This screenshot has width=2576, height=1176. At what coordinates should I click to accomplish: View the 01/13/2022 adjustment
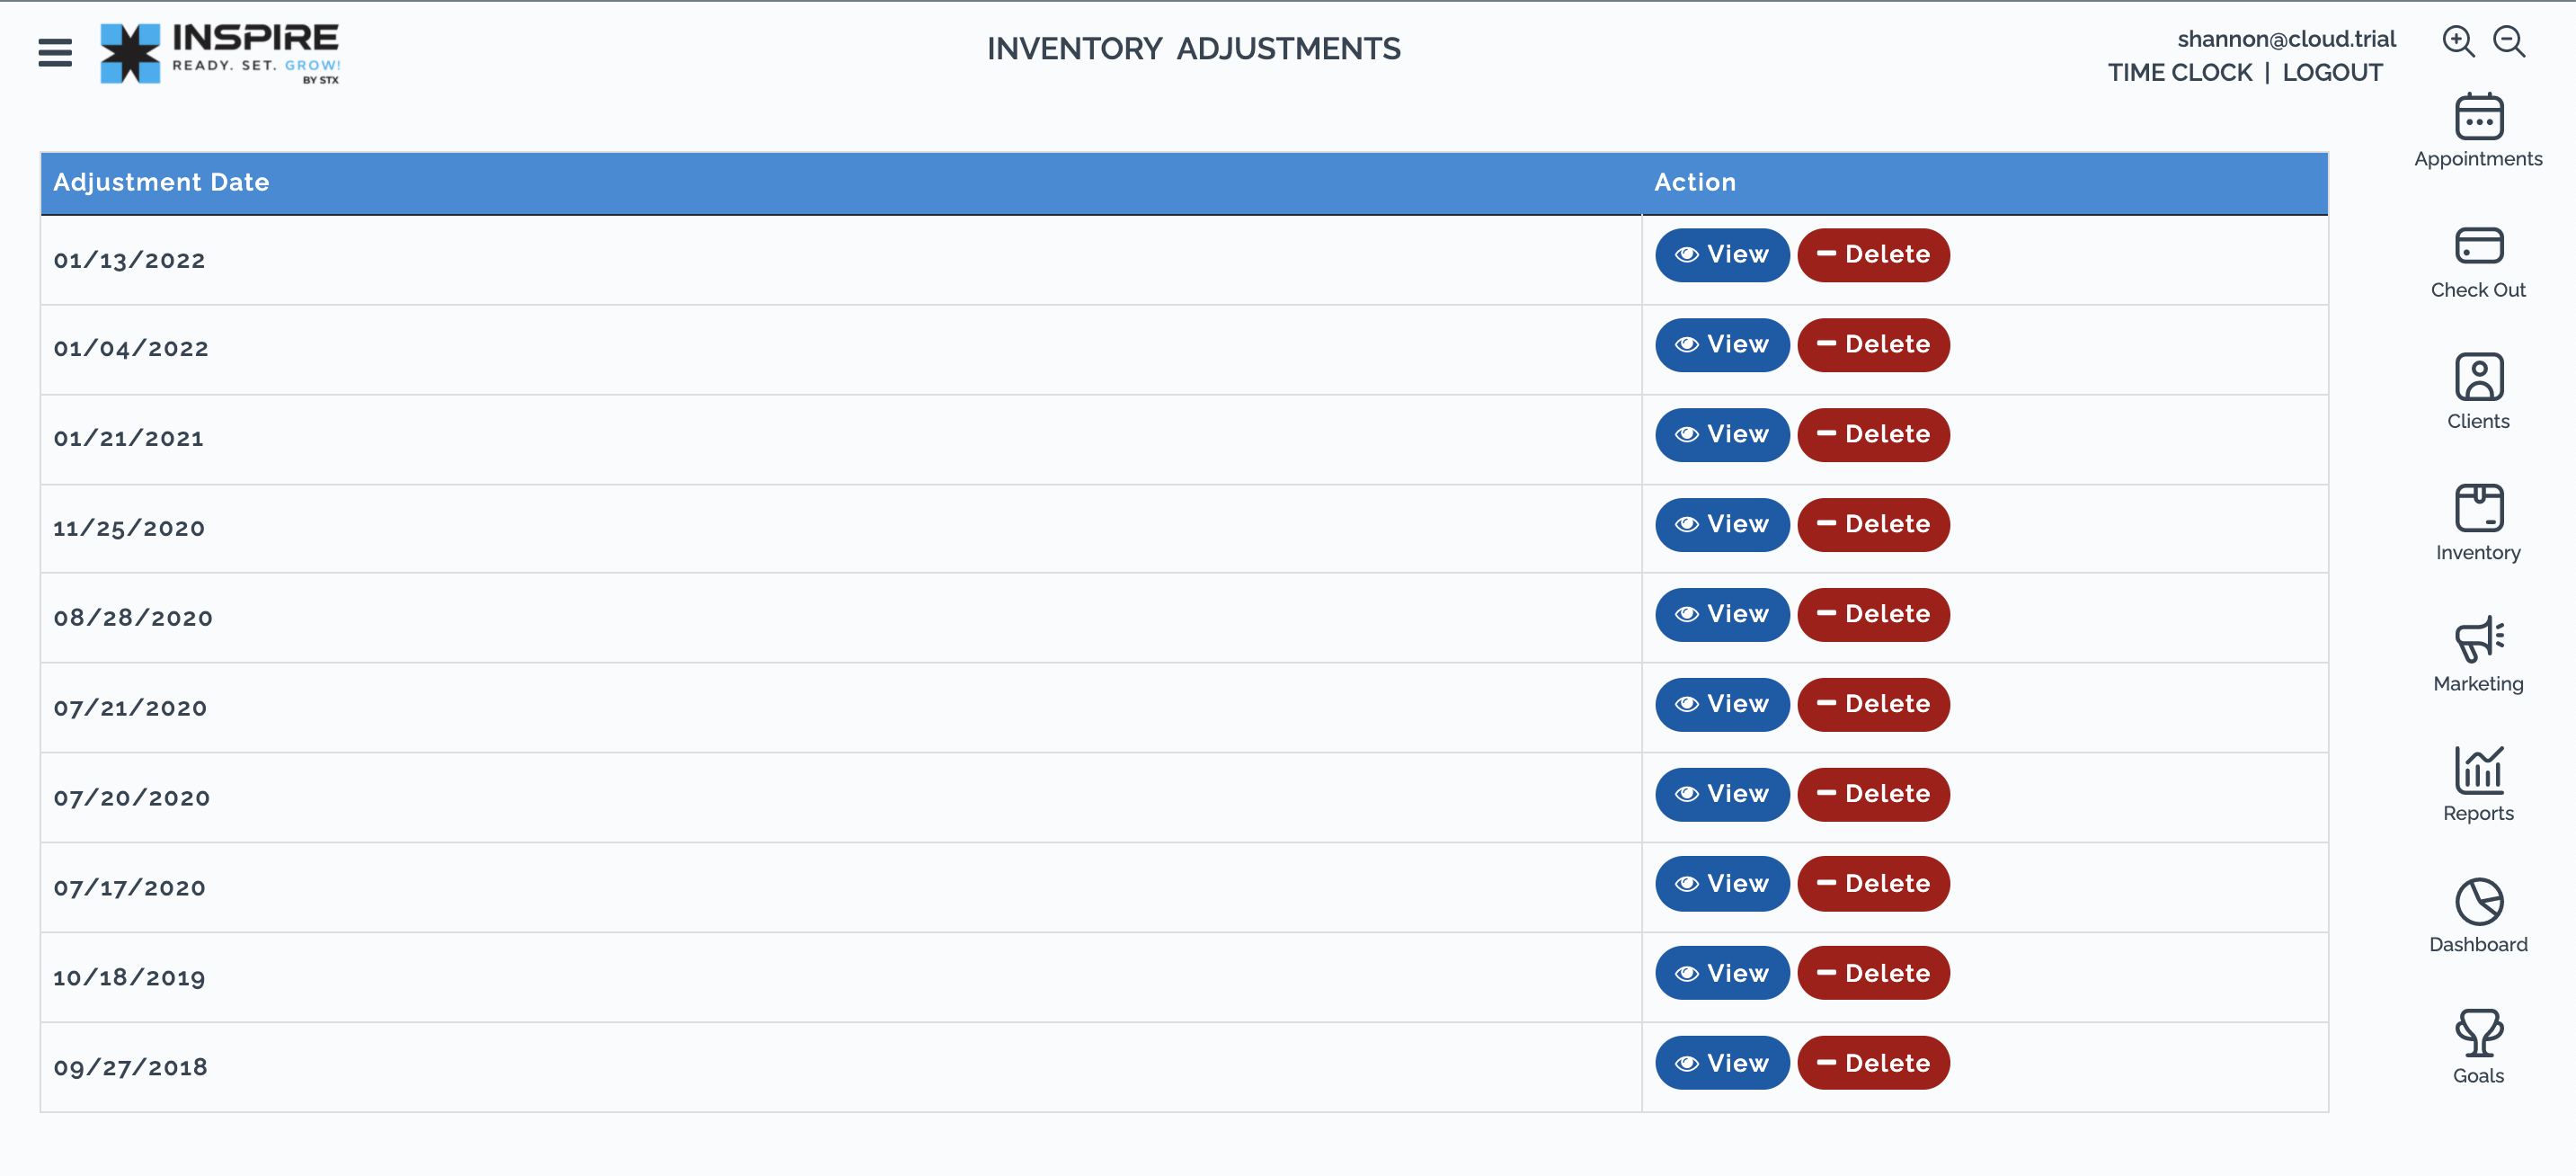coord(1721,255)
